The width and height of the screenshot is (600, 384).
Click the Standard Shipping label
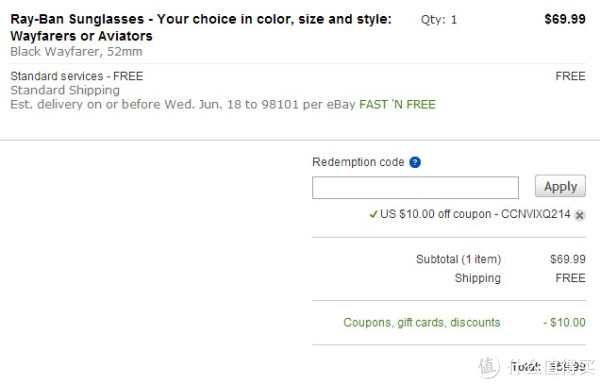click(65, 90)
